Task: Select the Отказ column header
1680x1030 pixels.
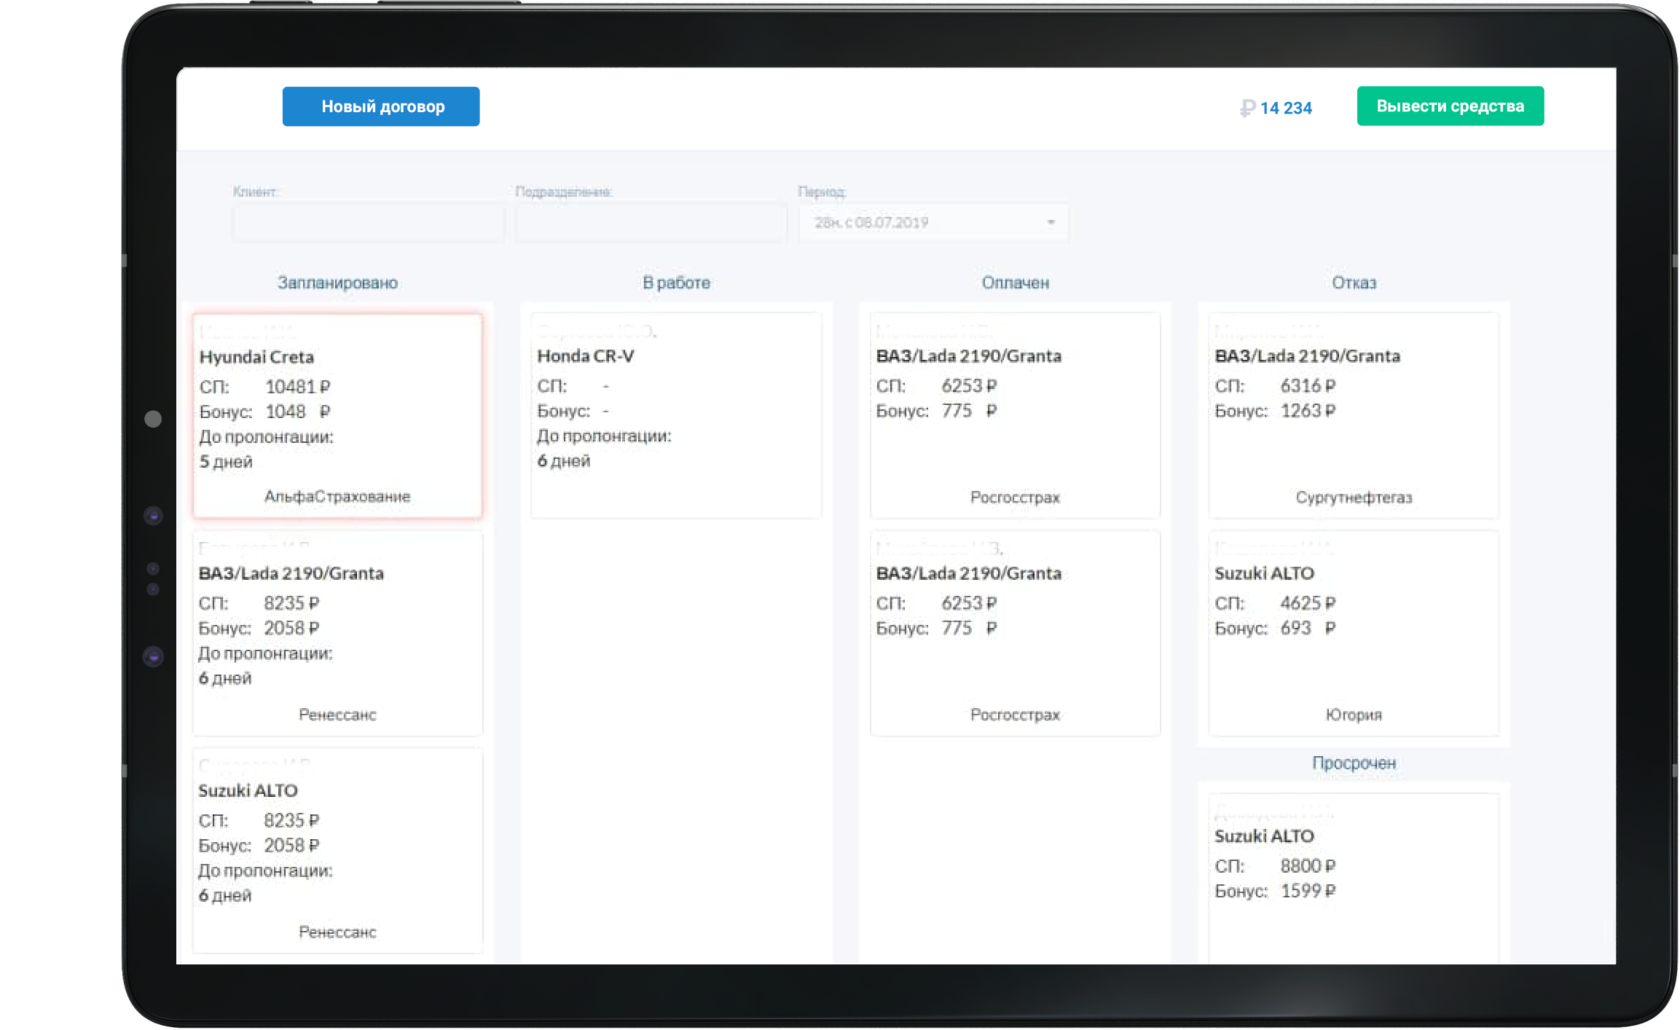Action: pyautogui.click(x=1354, y=283)
